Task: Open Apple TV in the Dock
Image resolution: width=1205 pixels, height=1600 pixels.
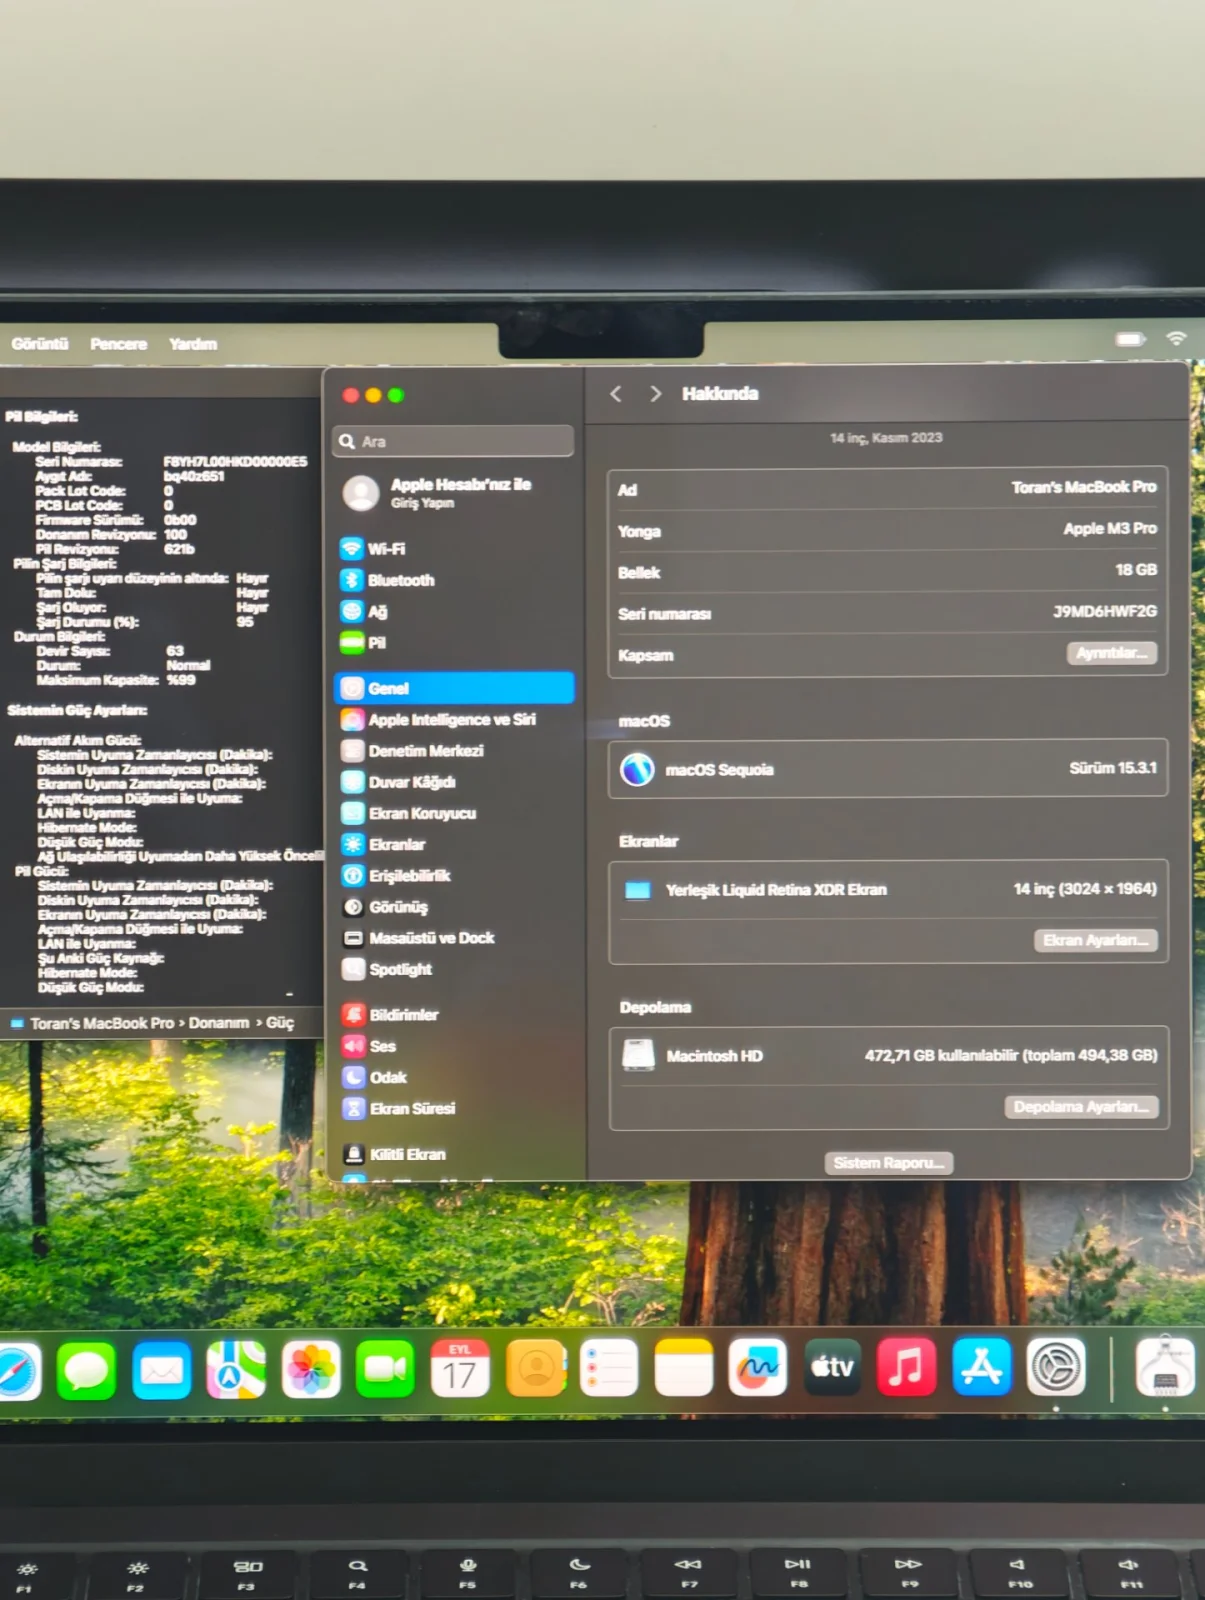Action: point(833,1367)
